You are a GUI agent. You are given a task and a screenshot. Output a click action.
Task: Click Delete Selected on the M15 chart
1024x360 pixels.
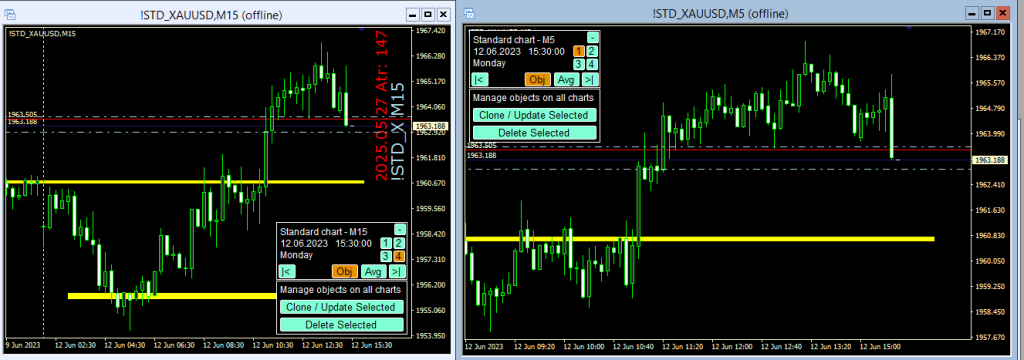[342, 325]
